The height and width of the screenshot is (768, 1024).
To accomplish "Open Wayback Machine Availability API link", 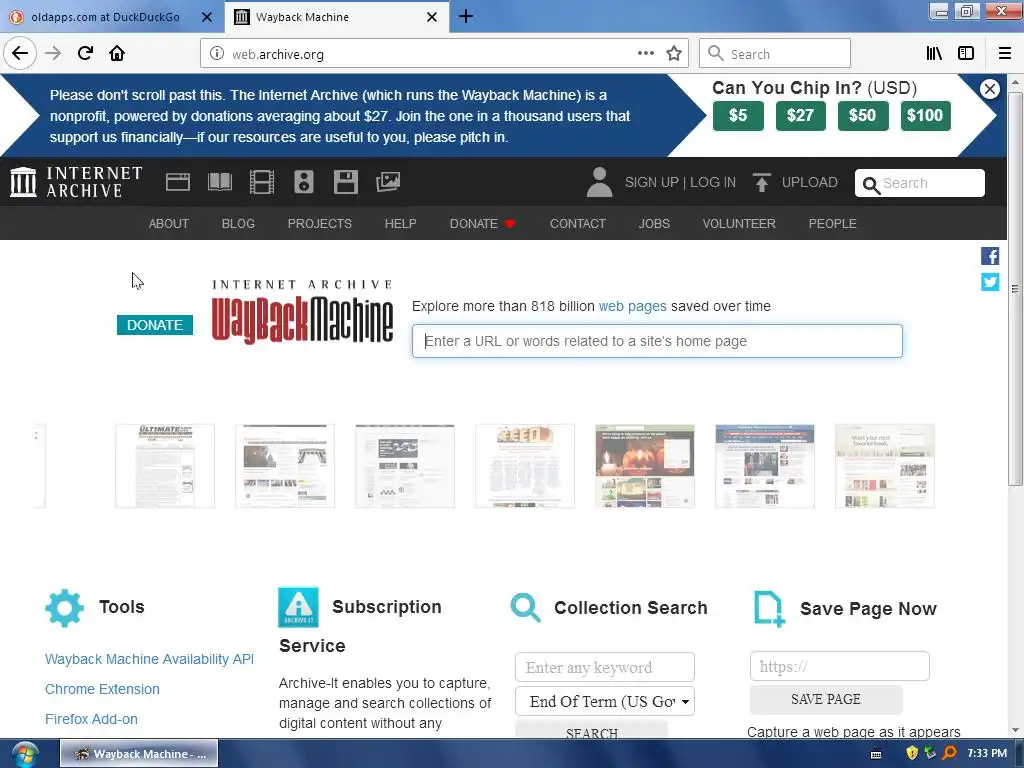I will tap(149, 659).
